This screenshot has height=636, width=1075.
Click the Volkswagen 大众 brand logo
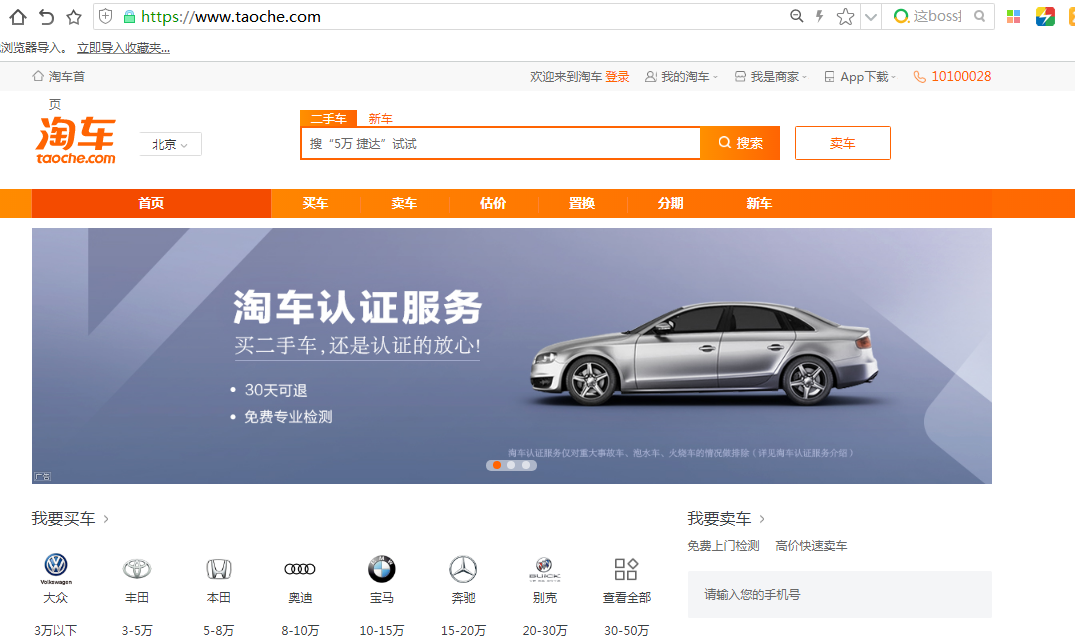point(56,568)
